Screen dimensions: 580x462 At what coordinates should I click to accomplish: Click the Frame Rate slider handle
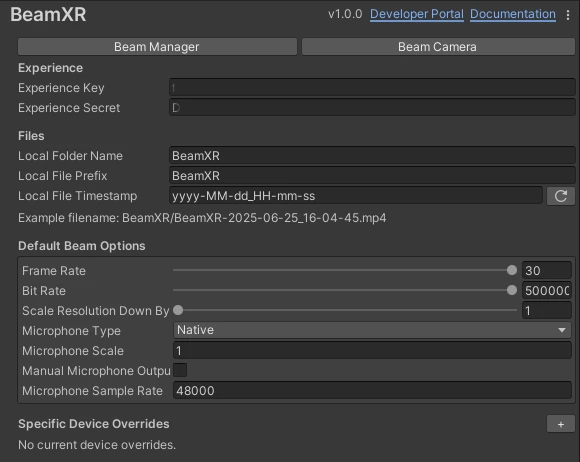click(512, 270)
